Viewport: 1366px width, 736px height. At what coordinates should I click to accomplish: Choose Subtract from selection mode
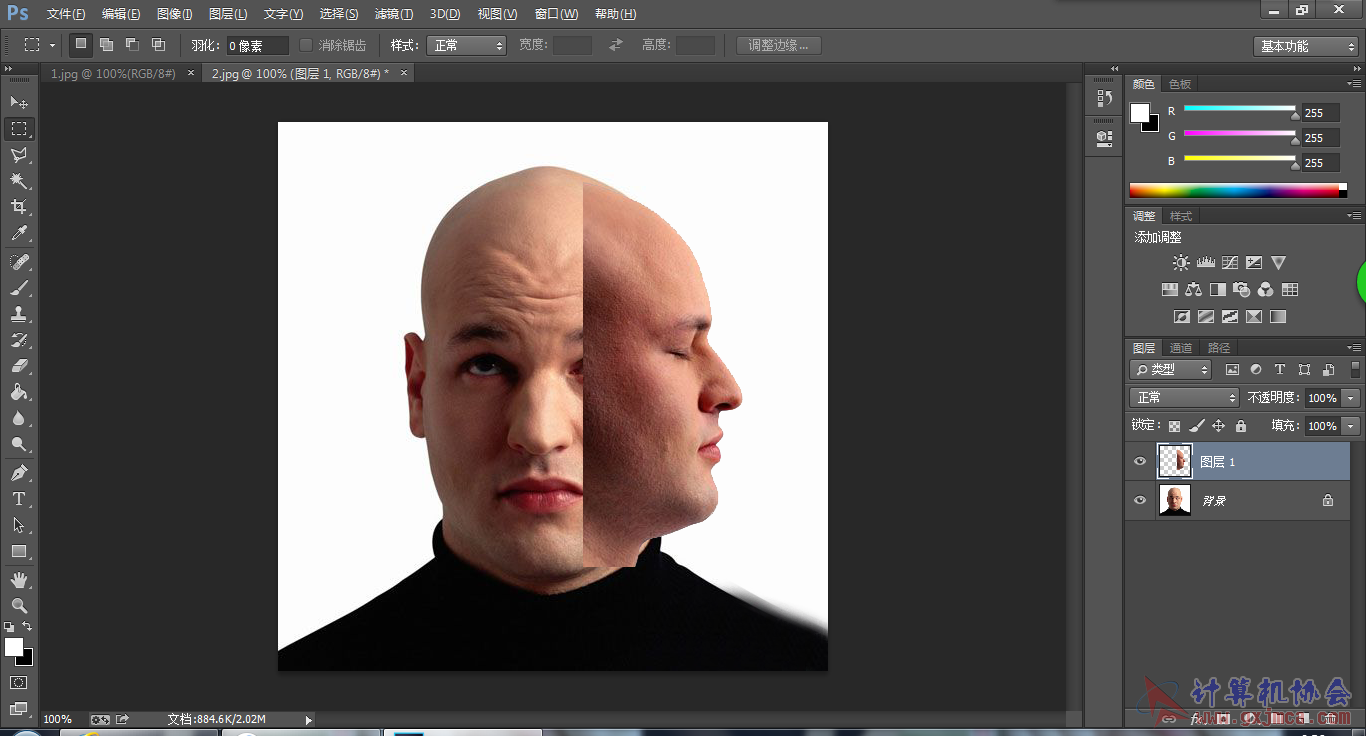click(132, 45)
